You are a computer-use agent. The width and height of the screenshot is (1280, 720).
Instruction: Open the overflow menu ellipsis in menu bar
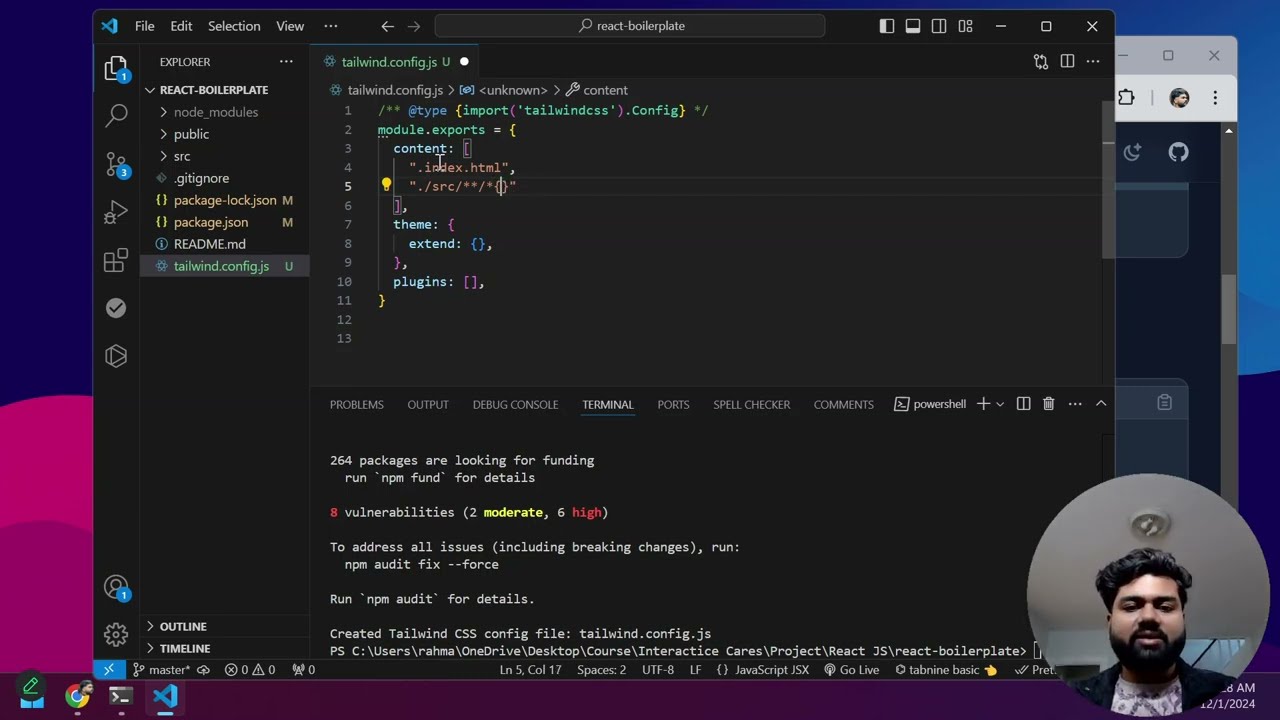click(x=331, y=26)
